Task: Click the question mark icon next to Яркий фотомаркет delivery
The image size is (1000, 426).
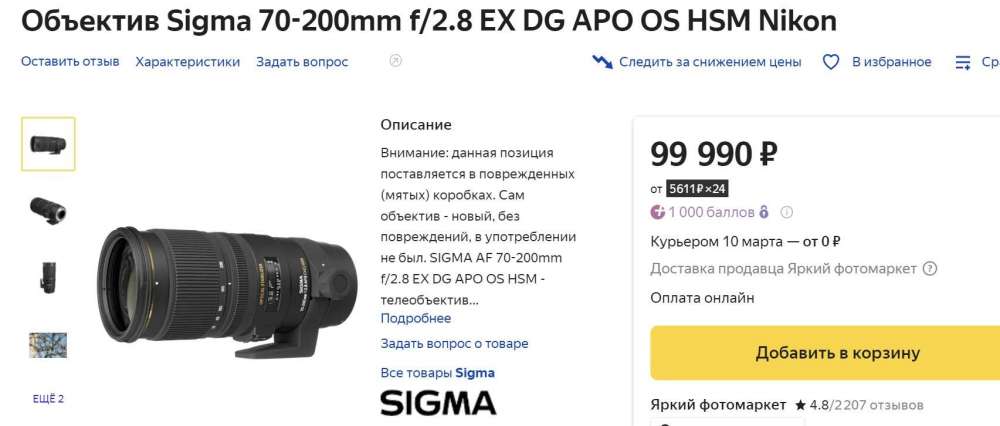Action: pos(930,268)
